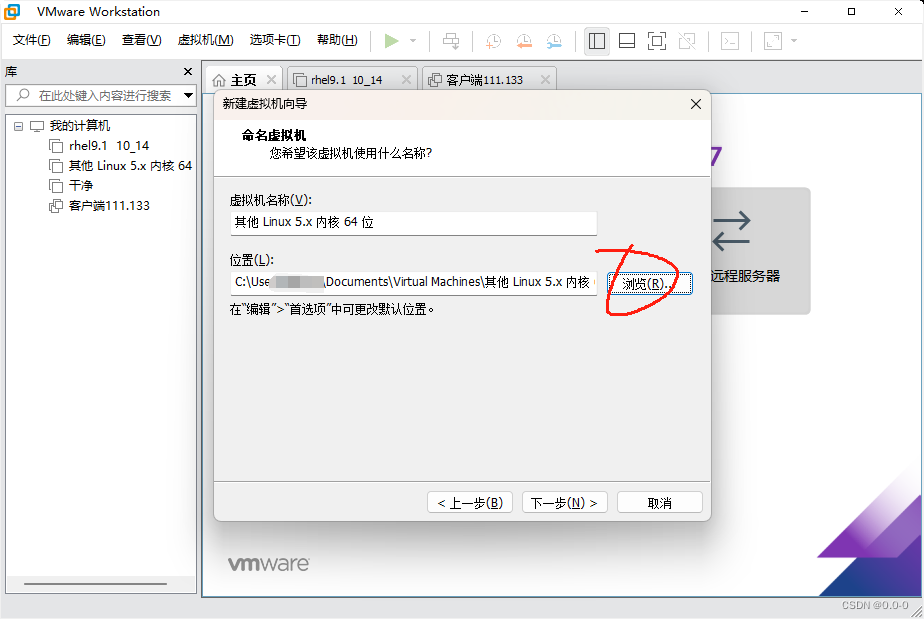Open the 虚拟机(M) menu
Image resolution: width=924 pixels, height=619 pixels.
[206, 40]
